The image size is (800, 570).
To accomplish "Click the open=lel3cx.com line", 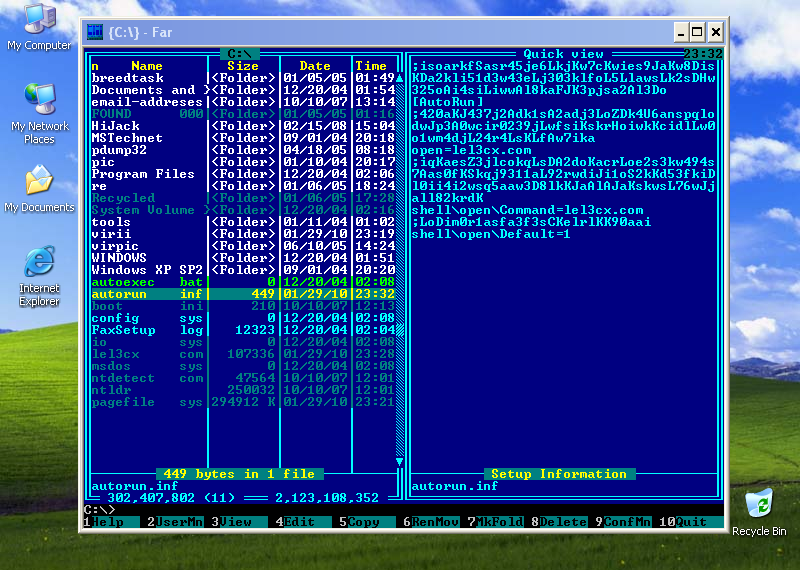I will (x=471, y=150).
